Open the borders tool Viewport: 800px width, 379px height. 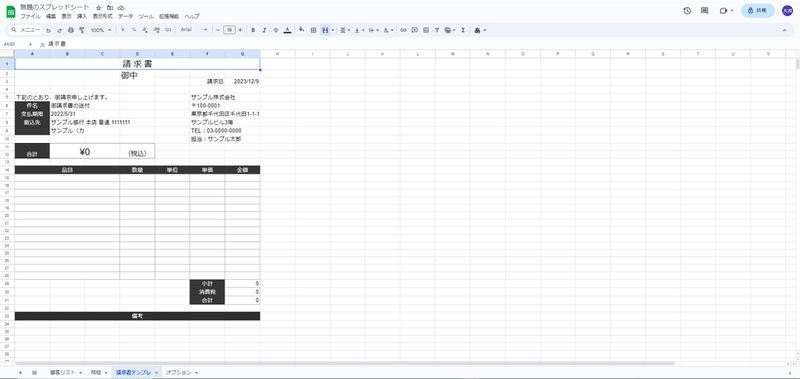[313, 30]
